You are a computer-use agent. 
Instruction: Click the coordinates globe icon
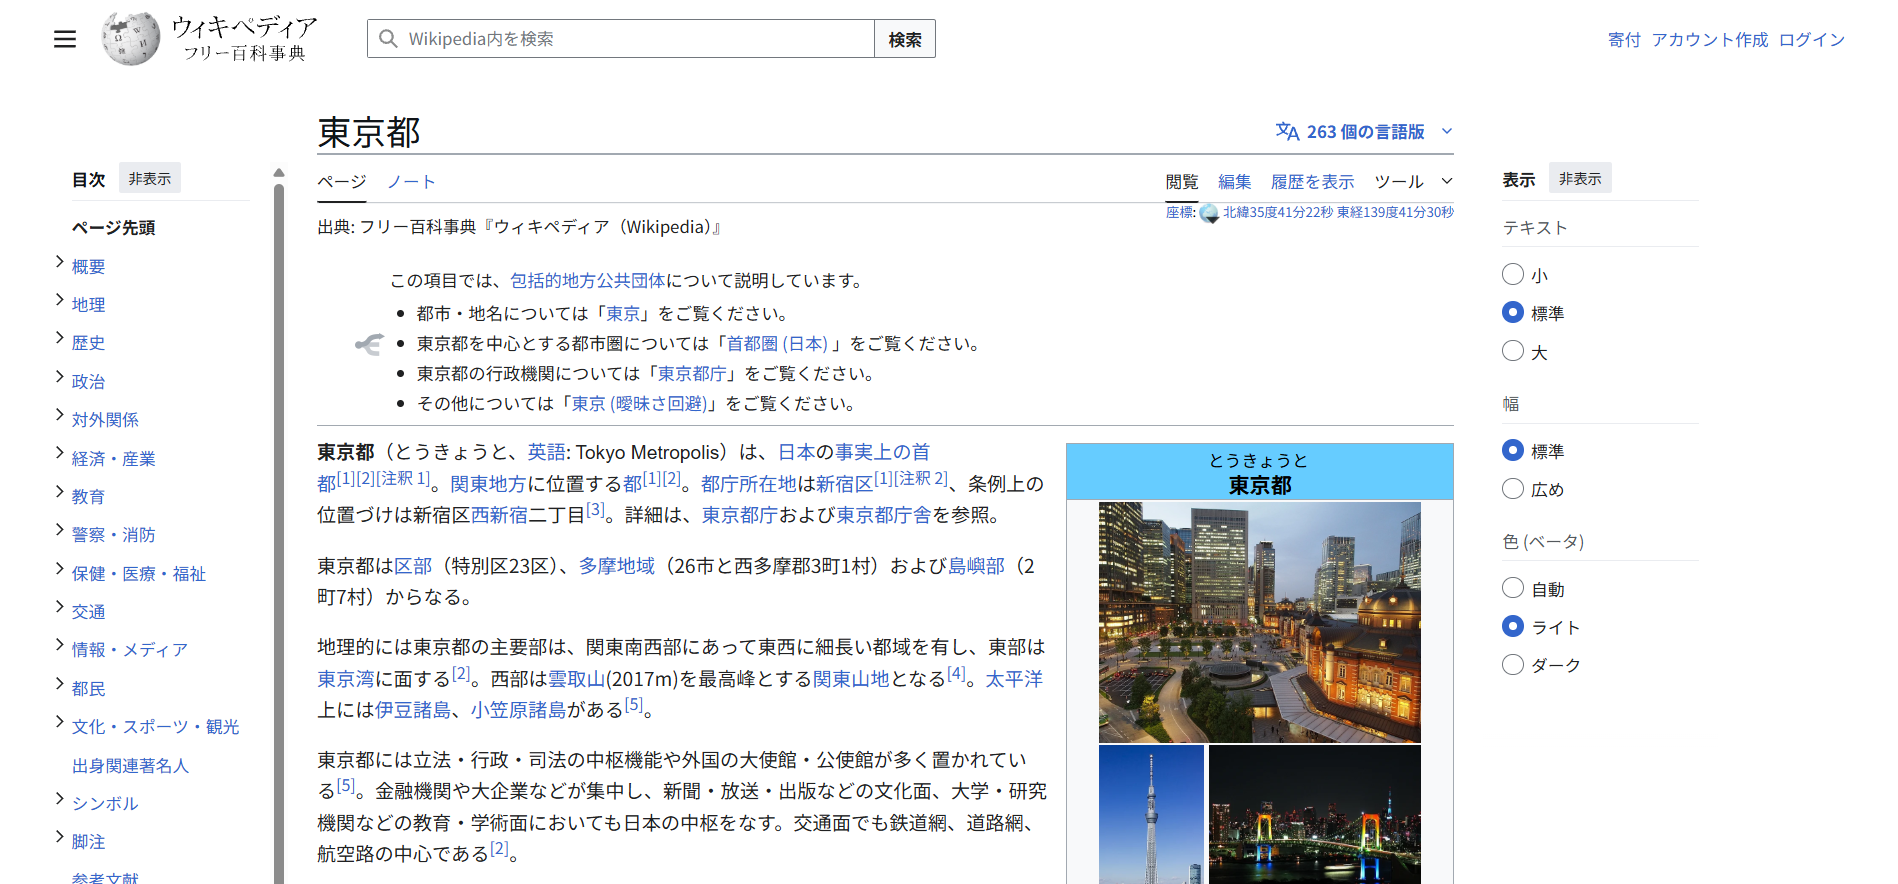click(1209, 213)
